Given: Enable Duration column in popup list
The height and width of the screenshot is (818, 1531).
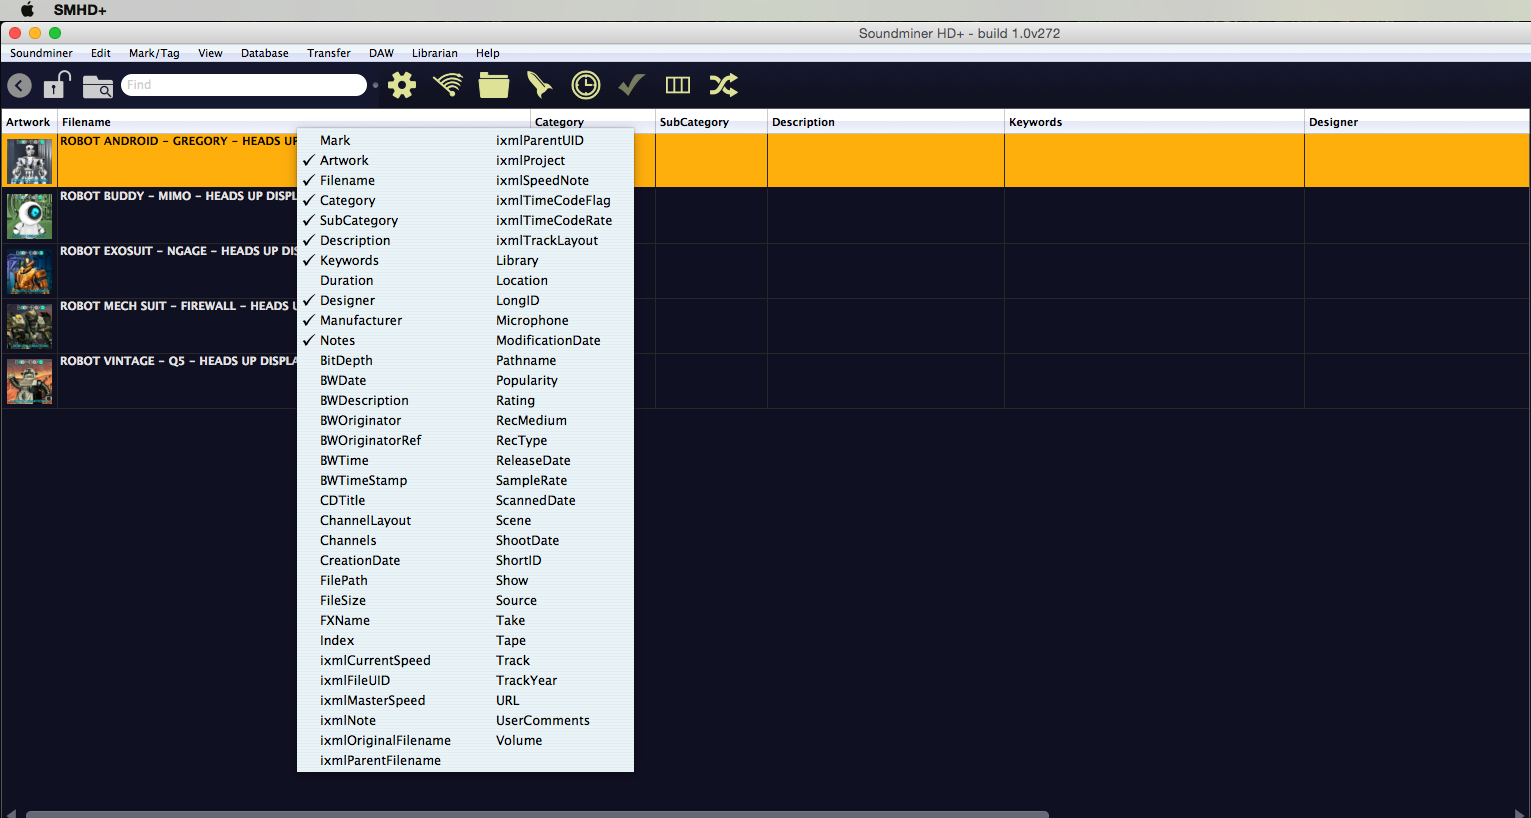Looking at the screenshot, I should tap(346, 280).
